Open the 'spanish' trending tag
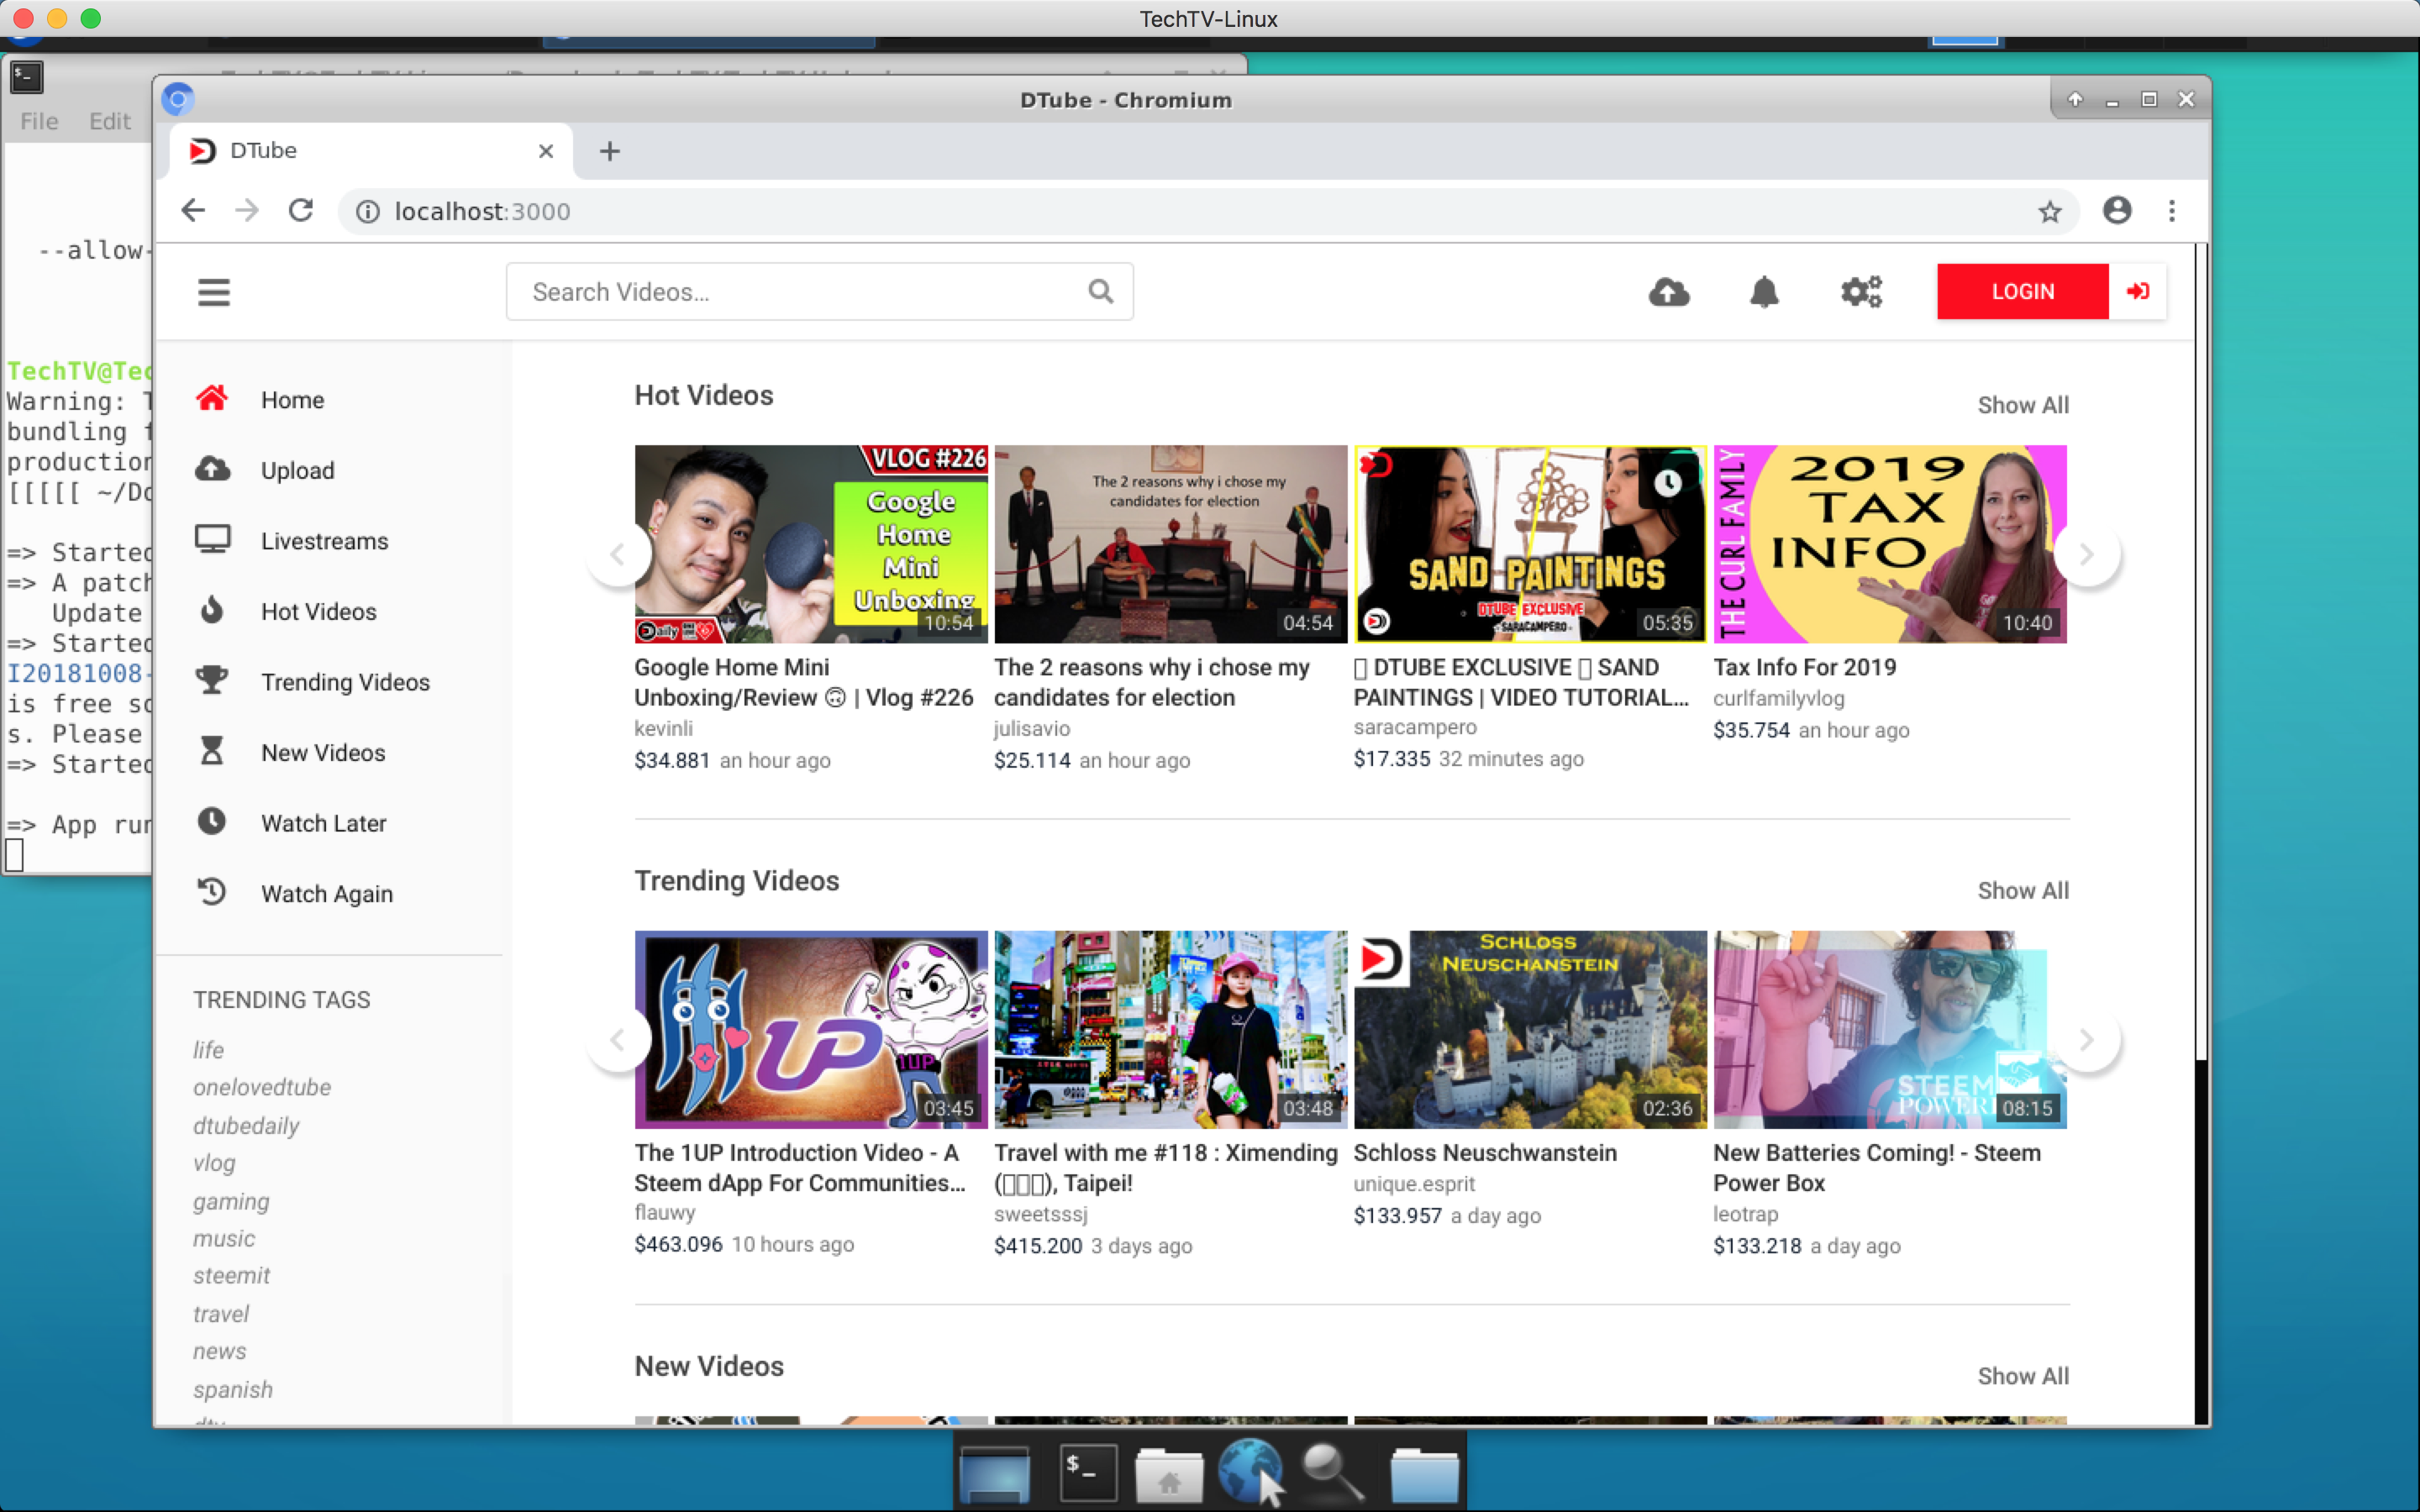Screen dimensions: 2420x1512 (233, 1390)
